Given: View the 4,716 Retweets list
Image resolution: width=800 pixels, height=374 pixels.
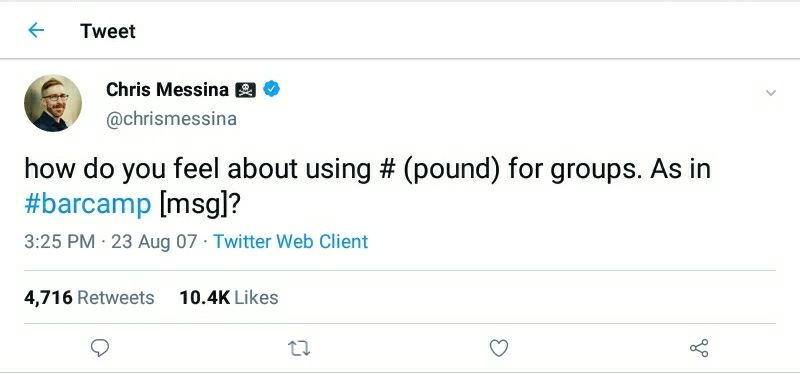Looking at the screenshot, I should [89, 297].
